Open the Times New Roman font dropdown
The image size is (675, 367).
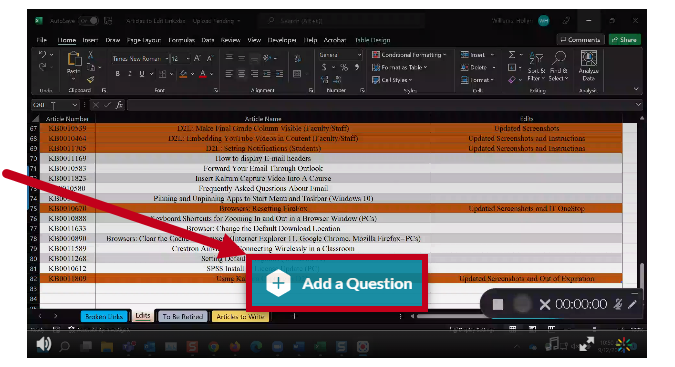coord(167,59)
